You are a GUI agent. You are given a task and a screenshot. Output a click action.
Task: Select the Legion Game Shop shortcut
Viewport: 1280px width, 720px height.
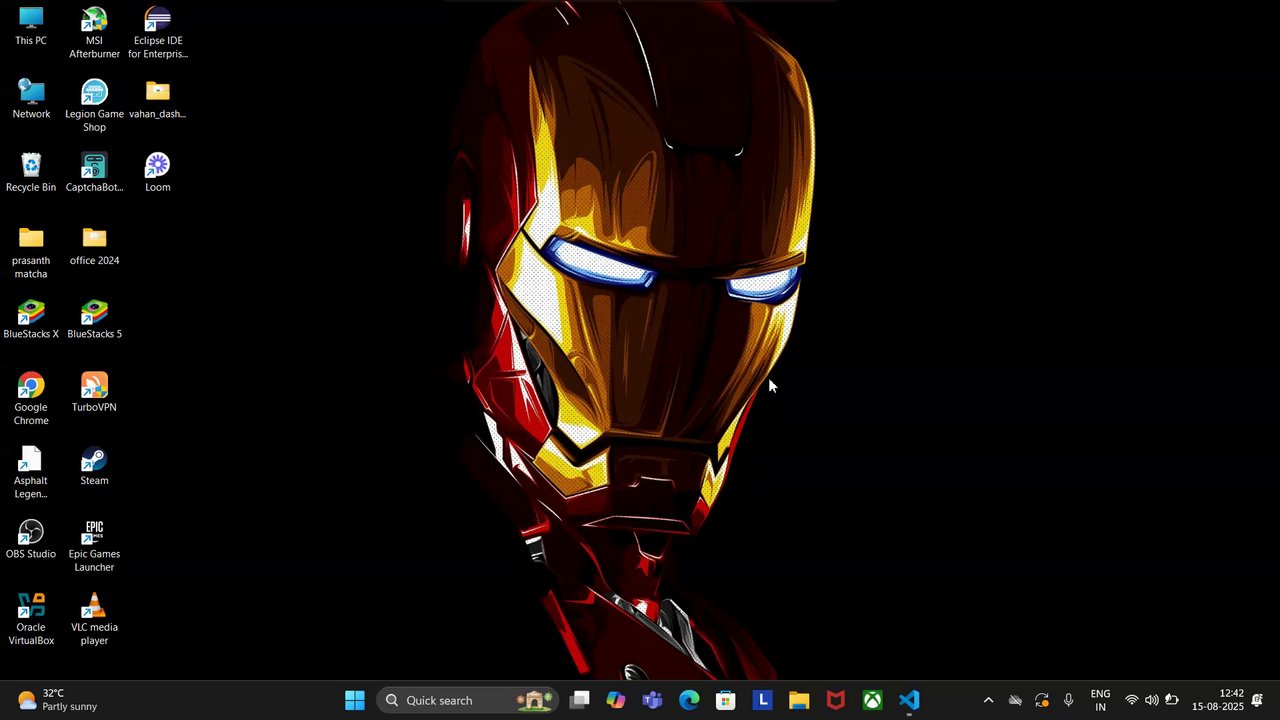pyautogui.click(x=94, y=106)
